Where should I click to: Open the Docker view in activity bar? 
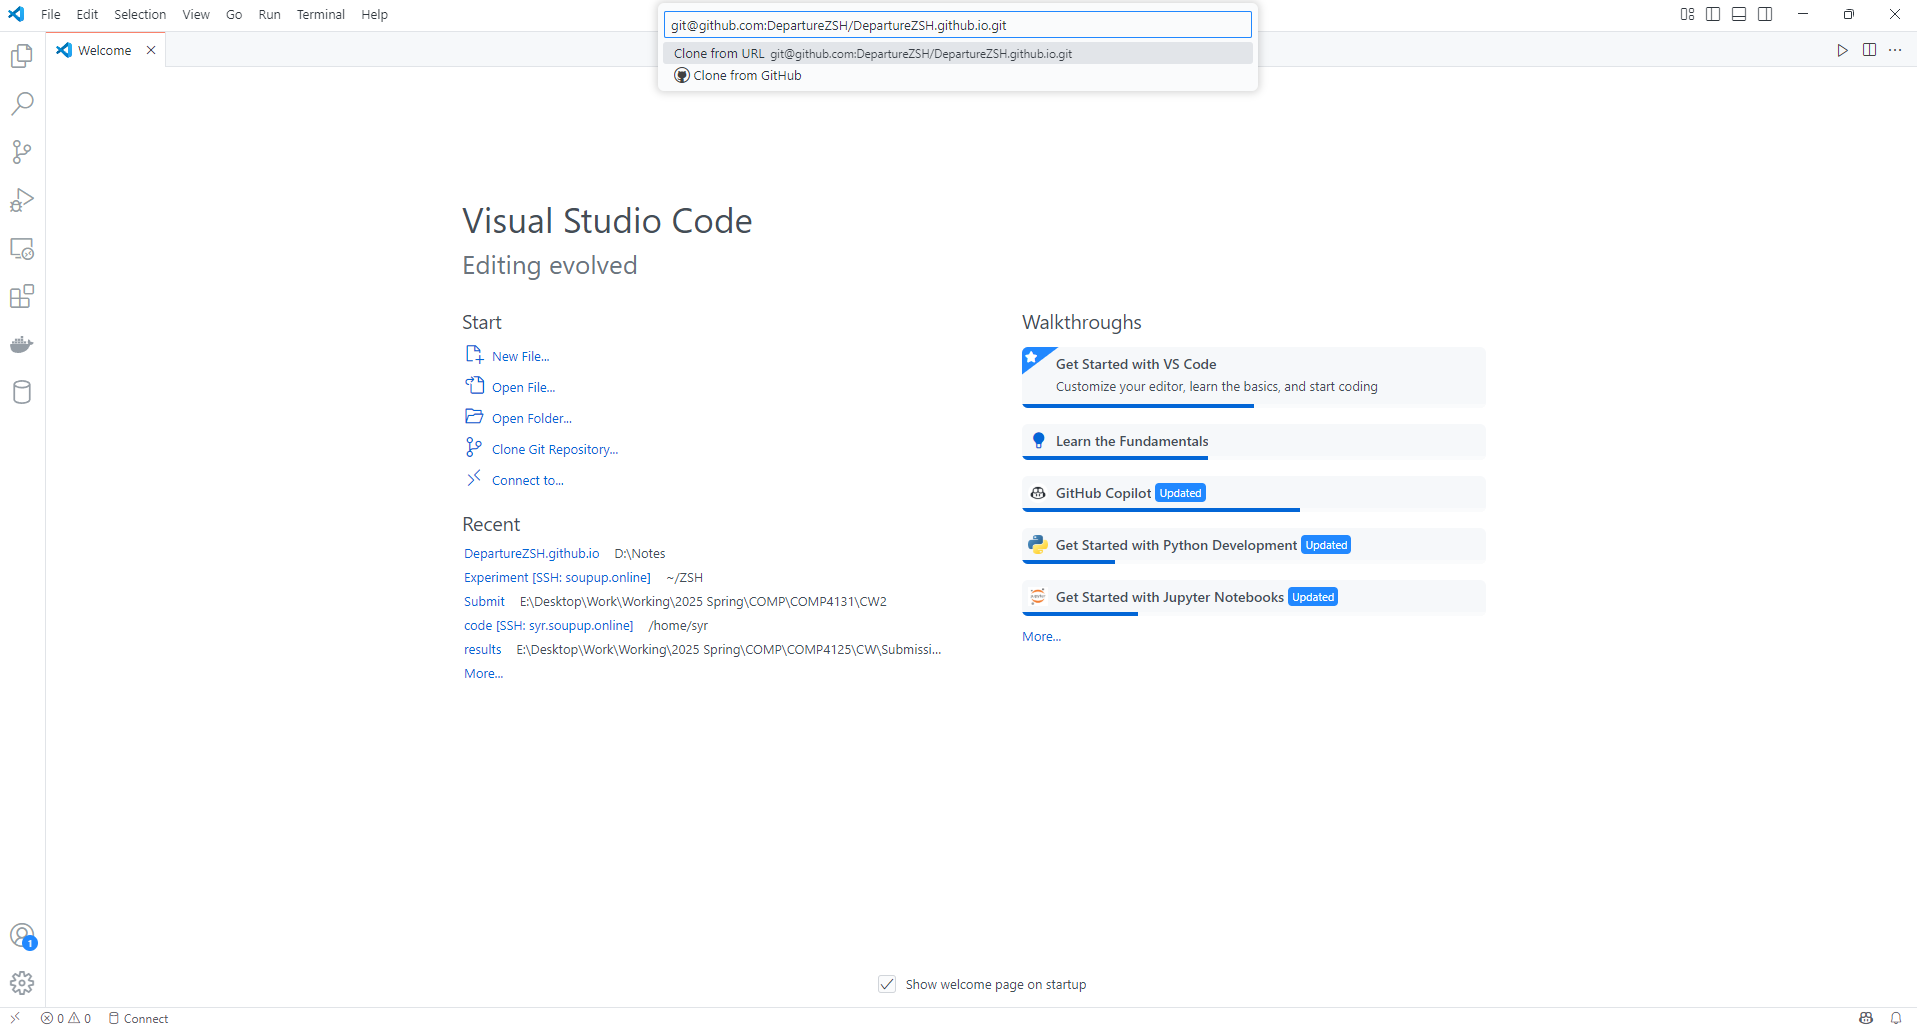pos(22,344)
